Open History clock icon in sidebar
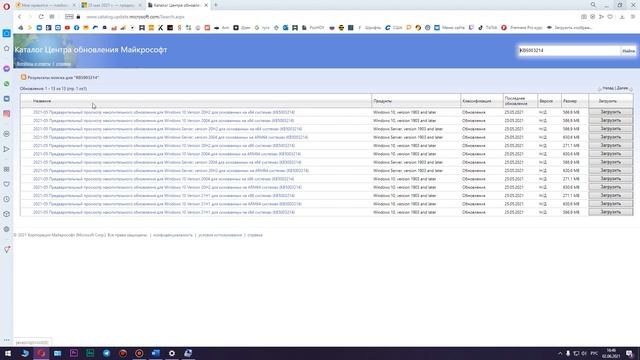 click(x=7, y=199)
